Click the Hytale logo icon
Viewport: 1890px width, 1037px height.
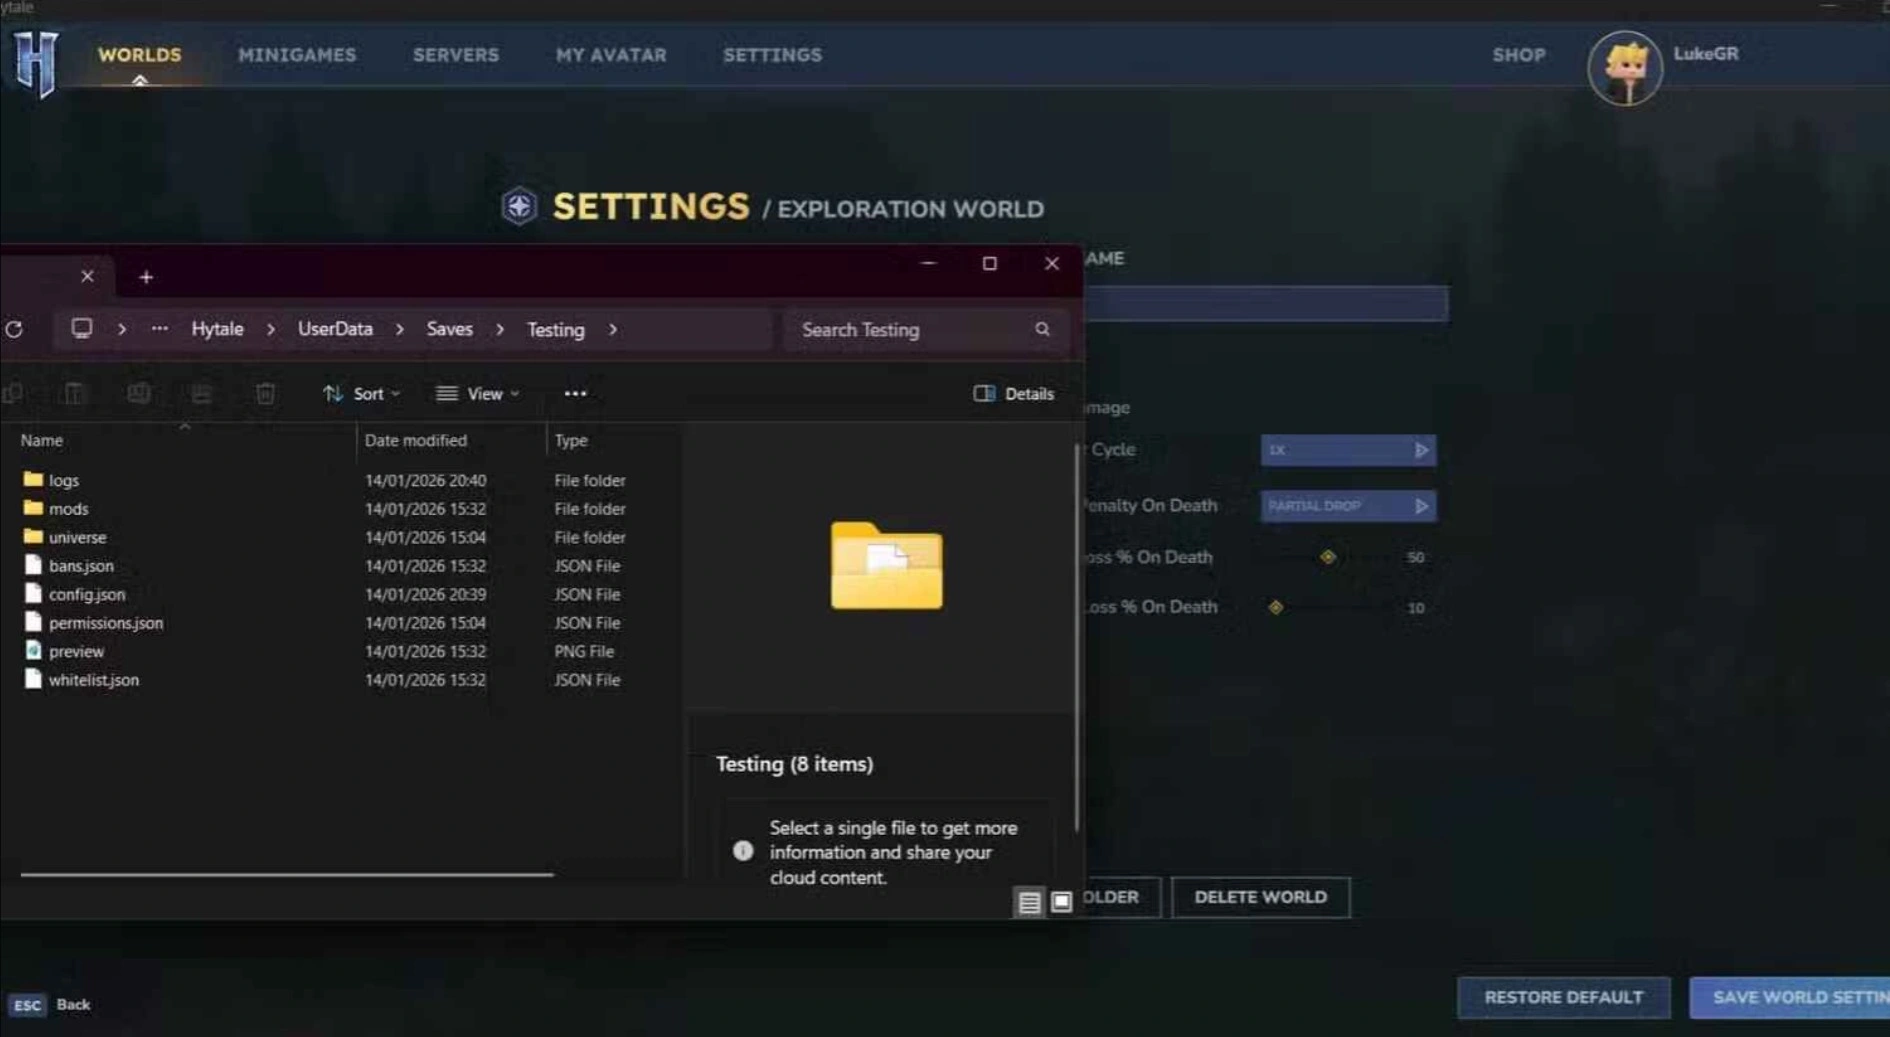36,62
